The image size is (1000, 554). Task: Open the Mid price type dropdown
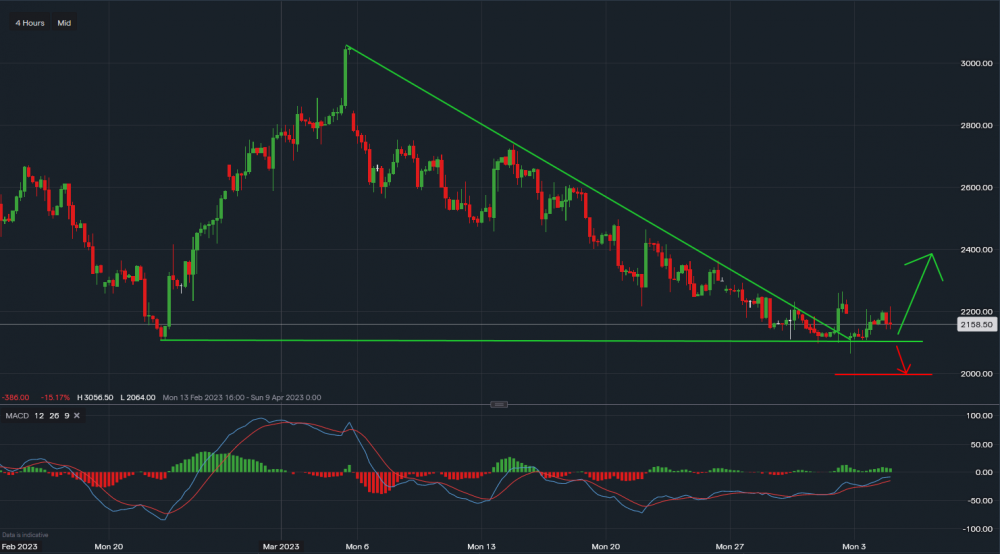[64, 22]
